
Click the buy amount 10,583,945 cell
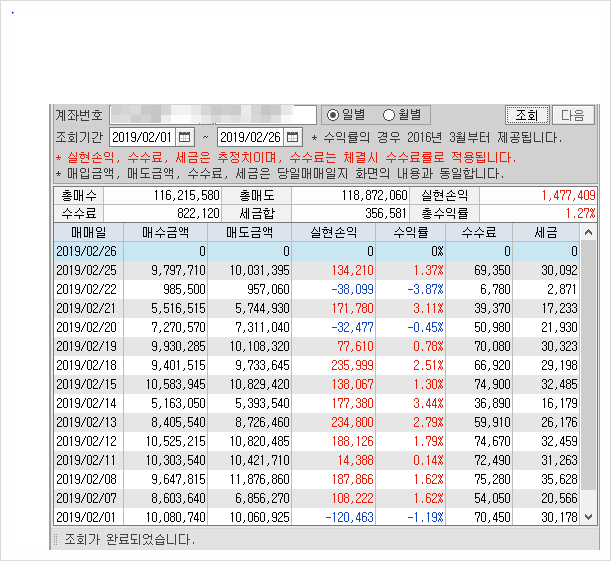click(166, 385)
